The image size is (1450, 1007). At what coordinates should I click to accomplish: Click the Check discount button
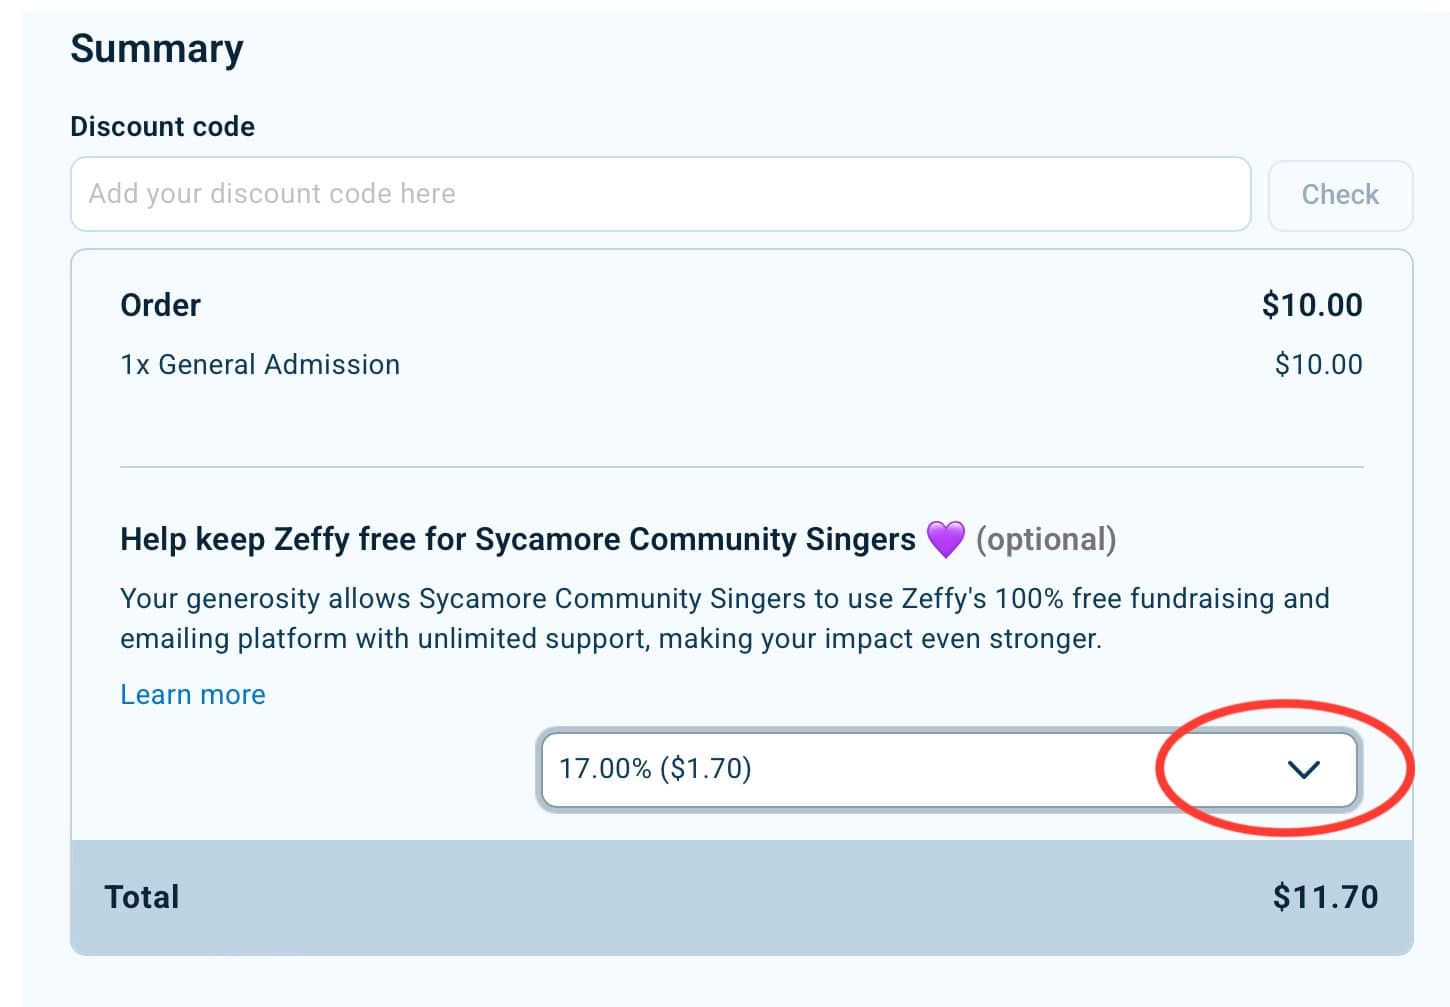1340,195
